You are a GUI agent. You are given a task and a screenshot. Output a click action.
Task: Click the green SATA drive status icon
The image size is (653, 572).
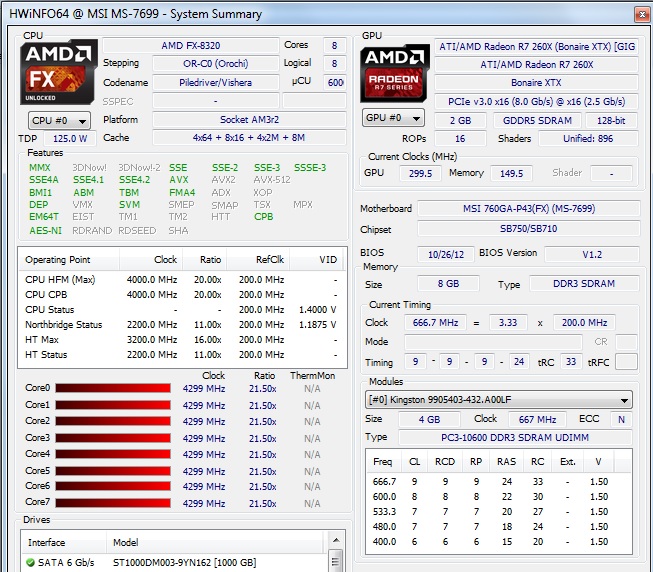pyautogui.click(x=29, y=563)
